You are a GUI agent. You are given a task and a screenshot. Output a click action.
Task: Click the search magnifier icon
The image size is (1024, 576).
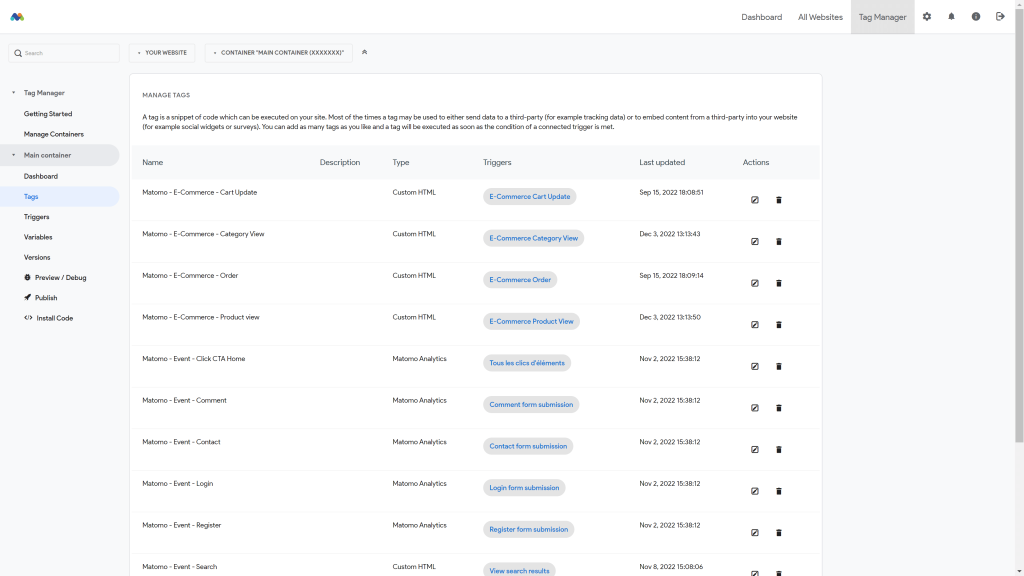pyautogui.click(x=18, y=53)
